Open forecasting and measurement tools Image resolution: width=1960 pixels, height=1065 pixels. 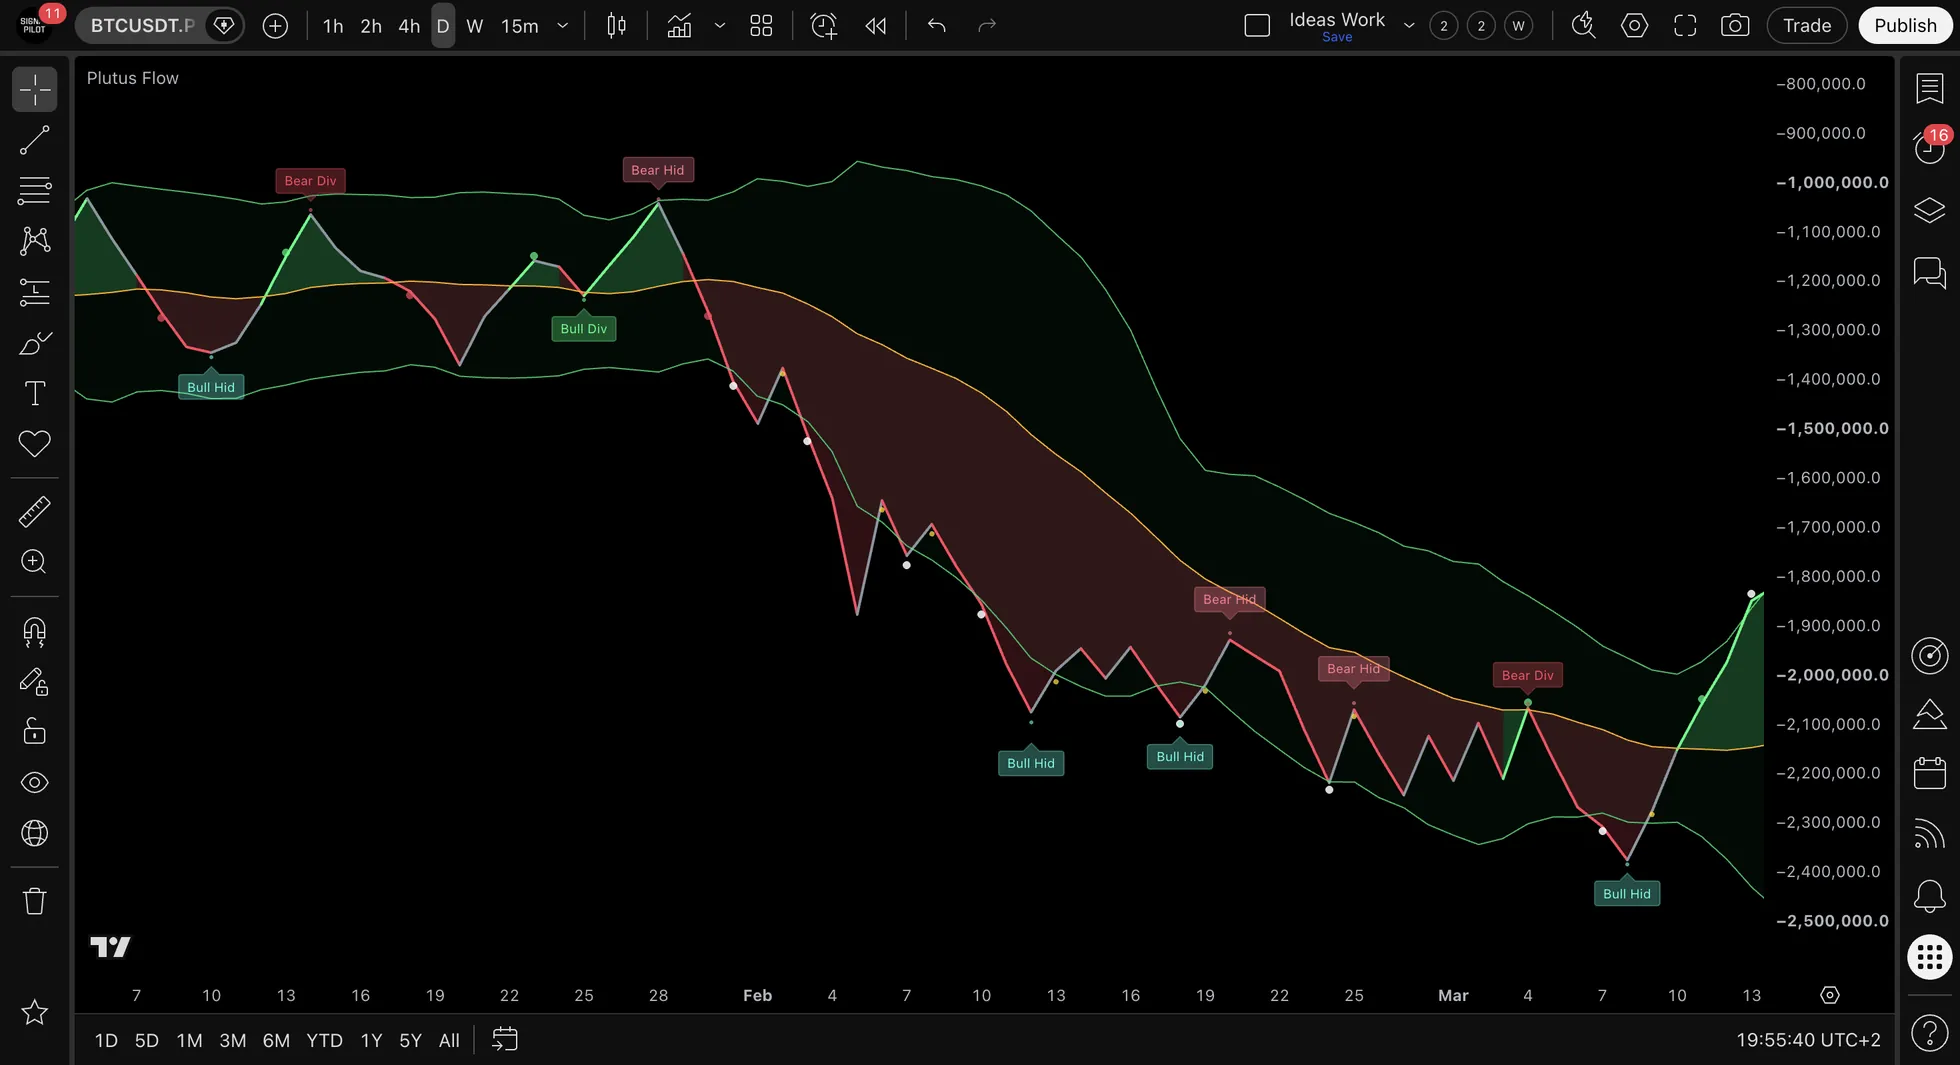point(35,292)
